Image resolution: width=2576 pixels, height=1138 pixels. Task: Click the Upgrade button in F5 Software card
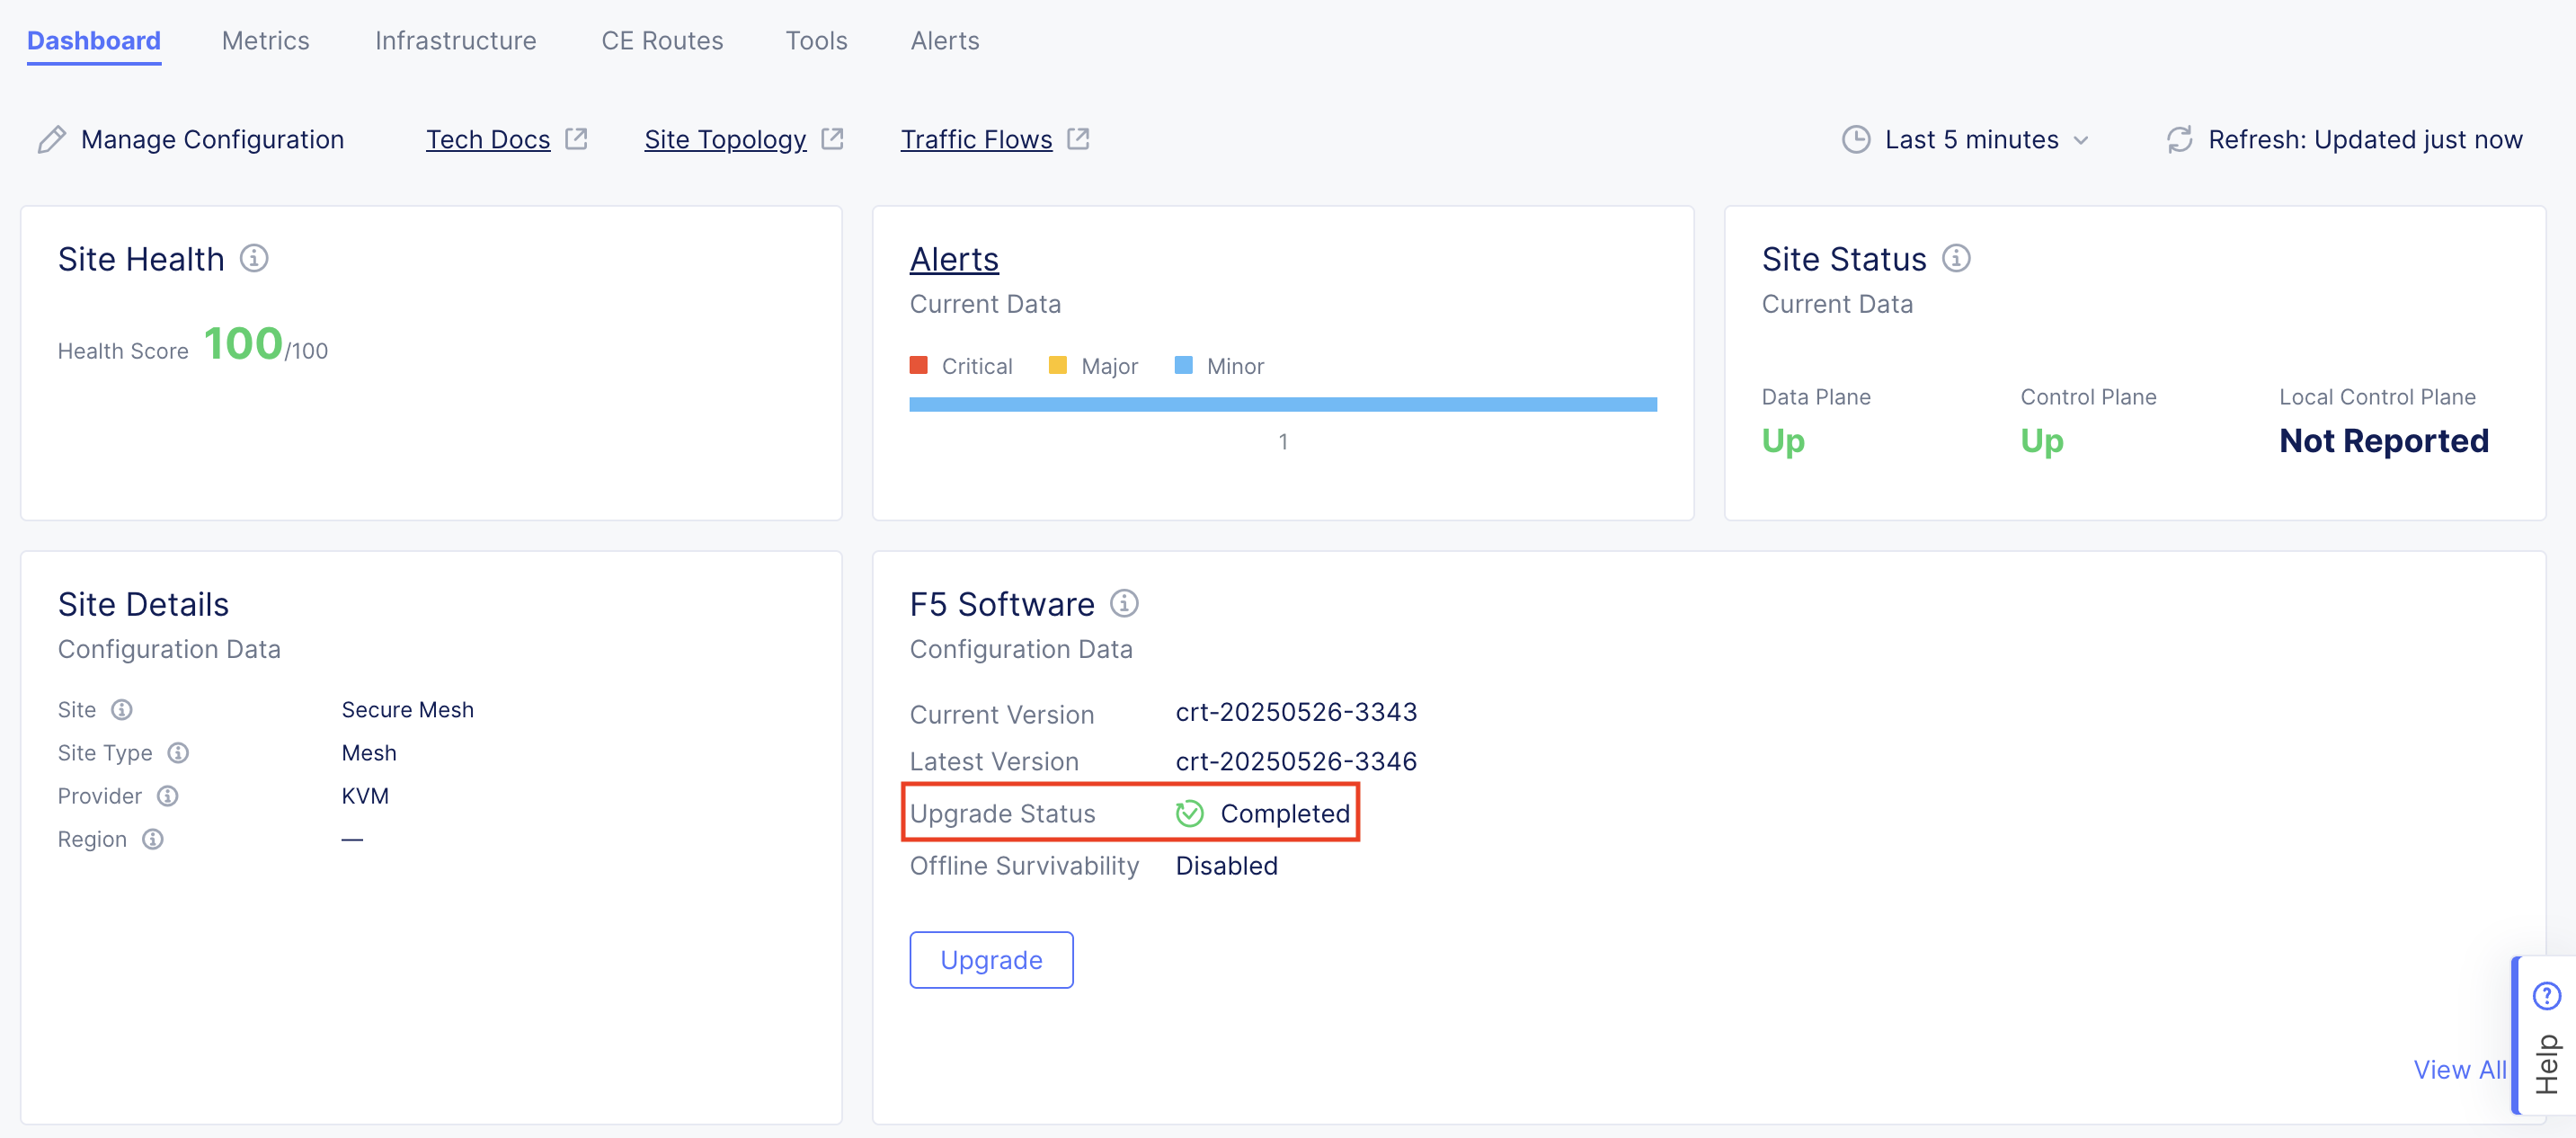click(x=991, y=959)
